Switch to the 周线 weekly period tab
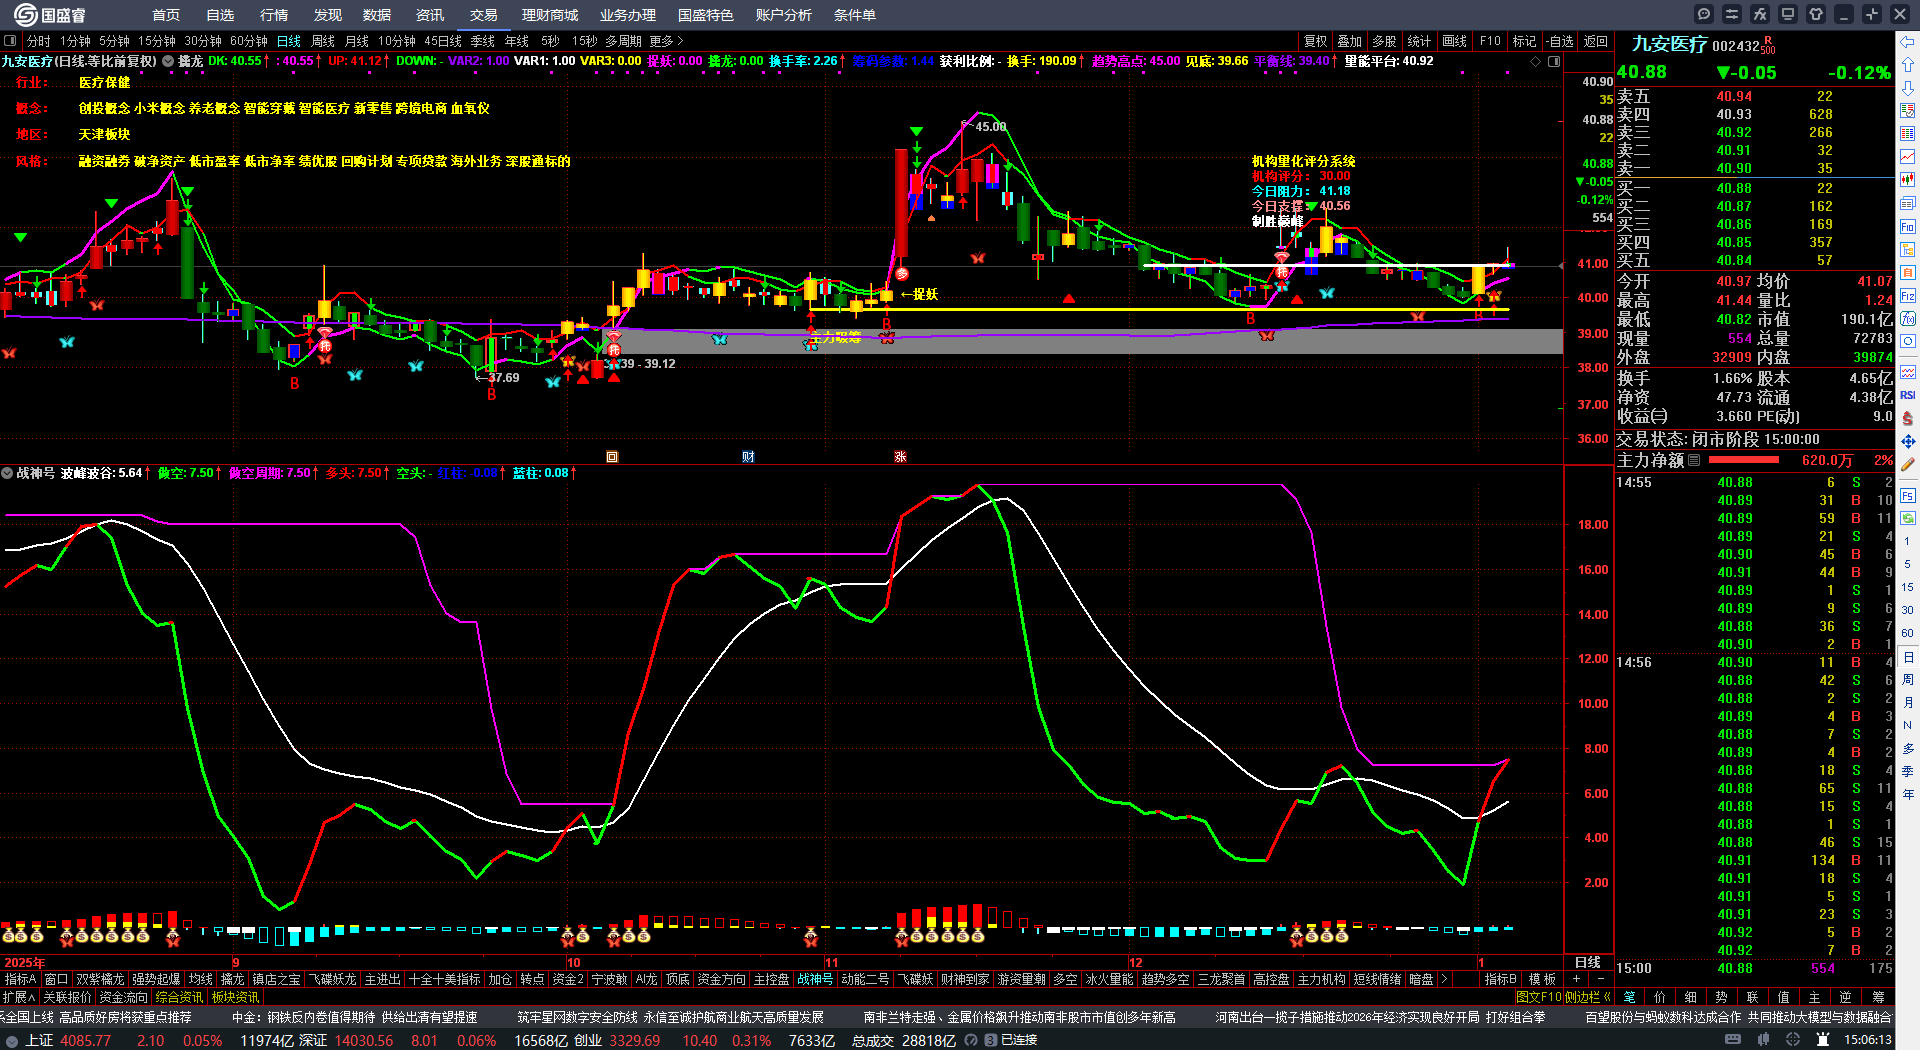 point(323,41)
